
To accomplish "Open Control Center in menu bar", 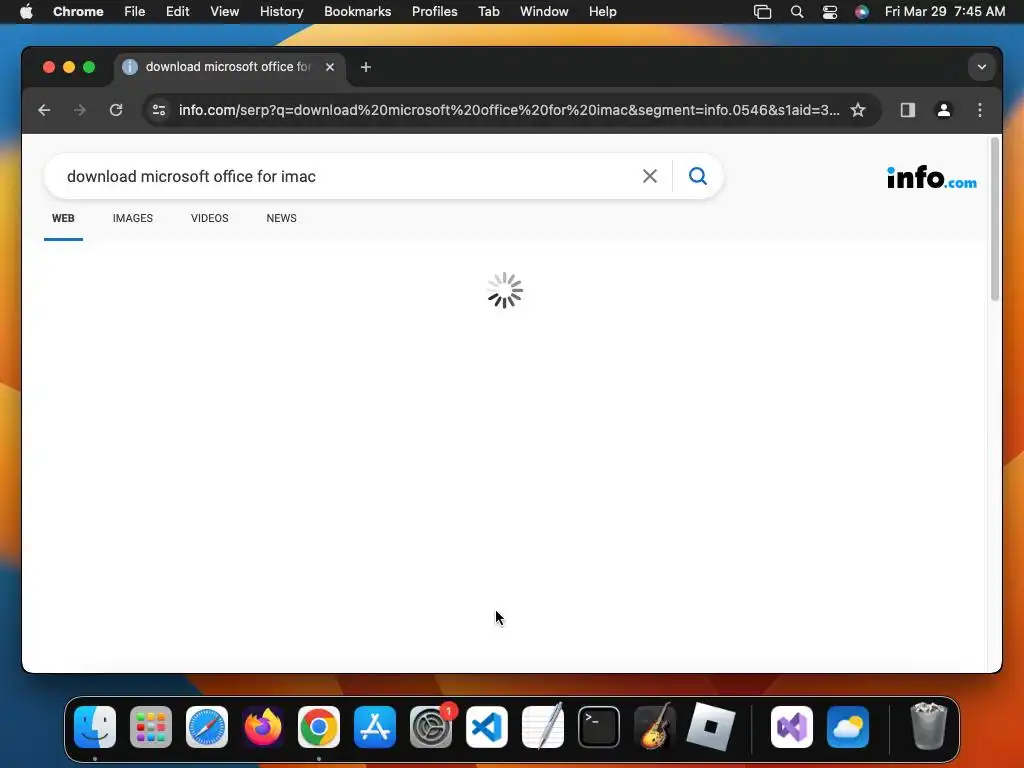I will click(829, 12).
